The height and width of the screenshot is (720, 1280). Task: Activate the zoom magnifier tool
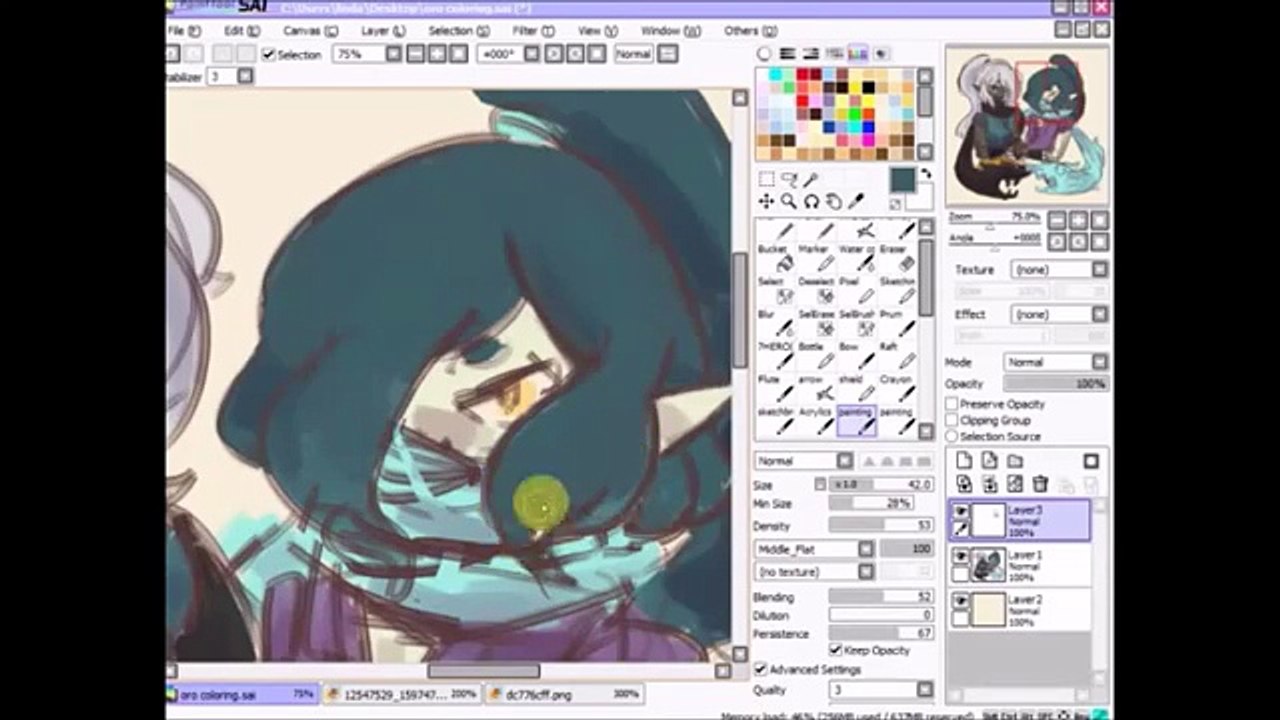coord(788,202)
